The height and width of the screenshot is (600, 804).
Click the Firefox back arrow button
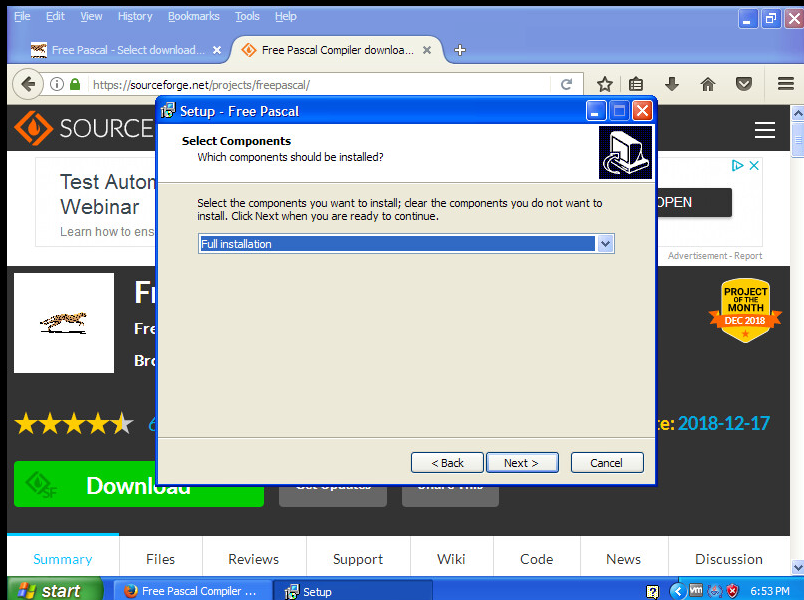tap(28, 84)
